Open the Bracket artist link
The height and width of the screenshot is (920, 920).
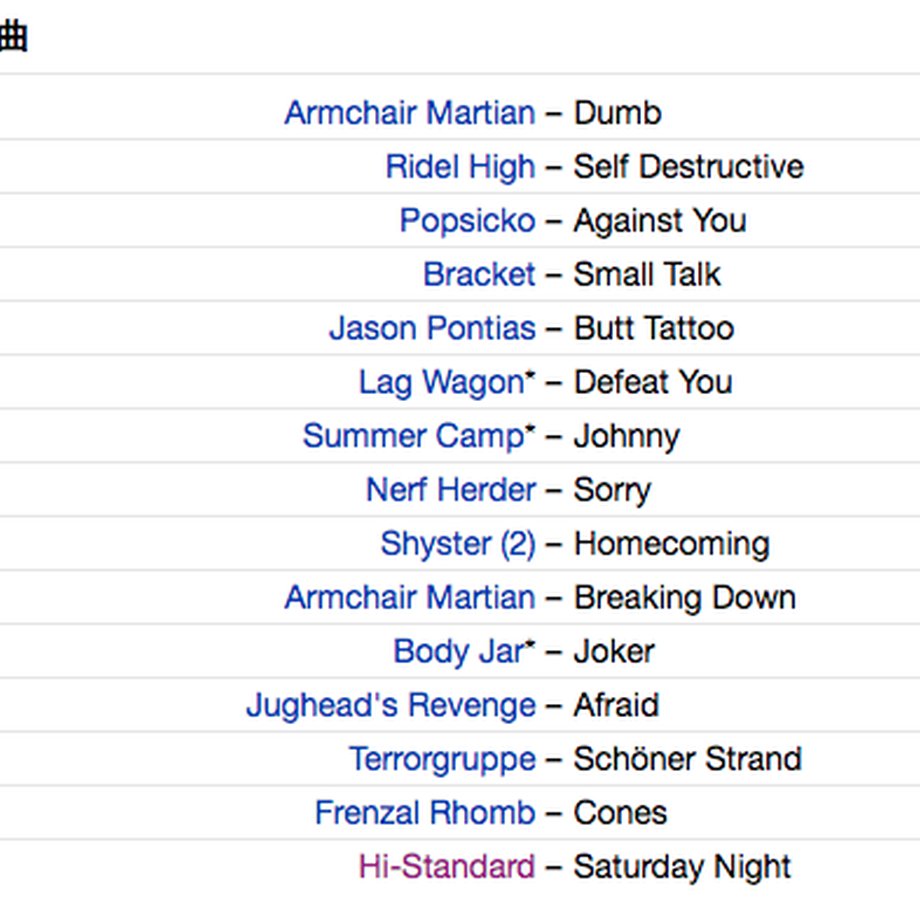coord(479,275)
